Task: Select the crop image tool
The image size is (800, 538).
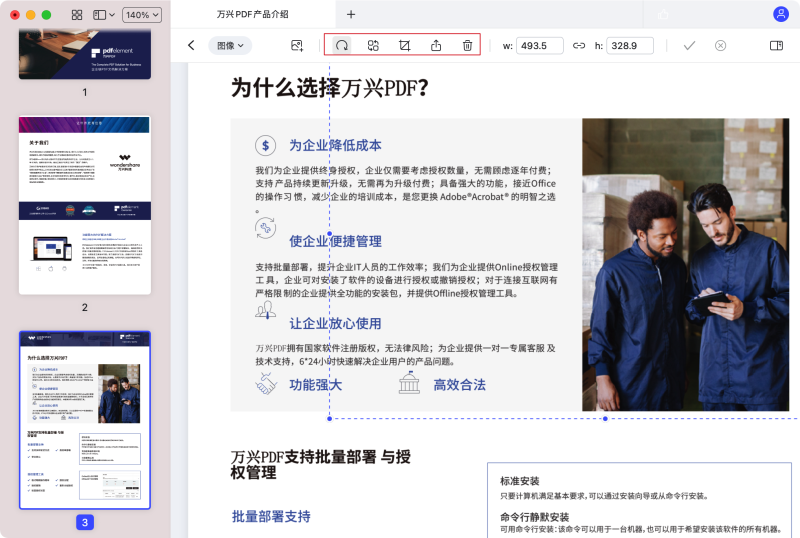Action: pyautogui.click(x=404, y=46)
